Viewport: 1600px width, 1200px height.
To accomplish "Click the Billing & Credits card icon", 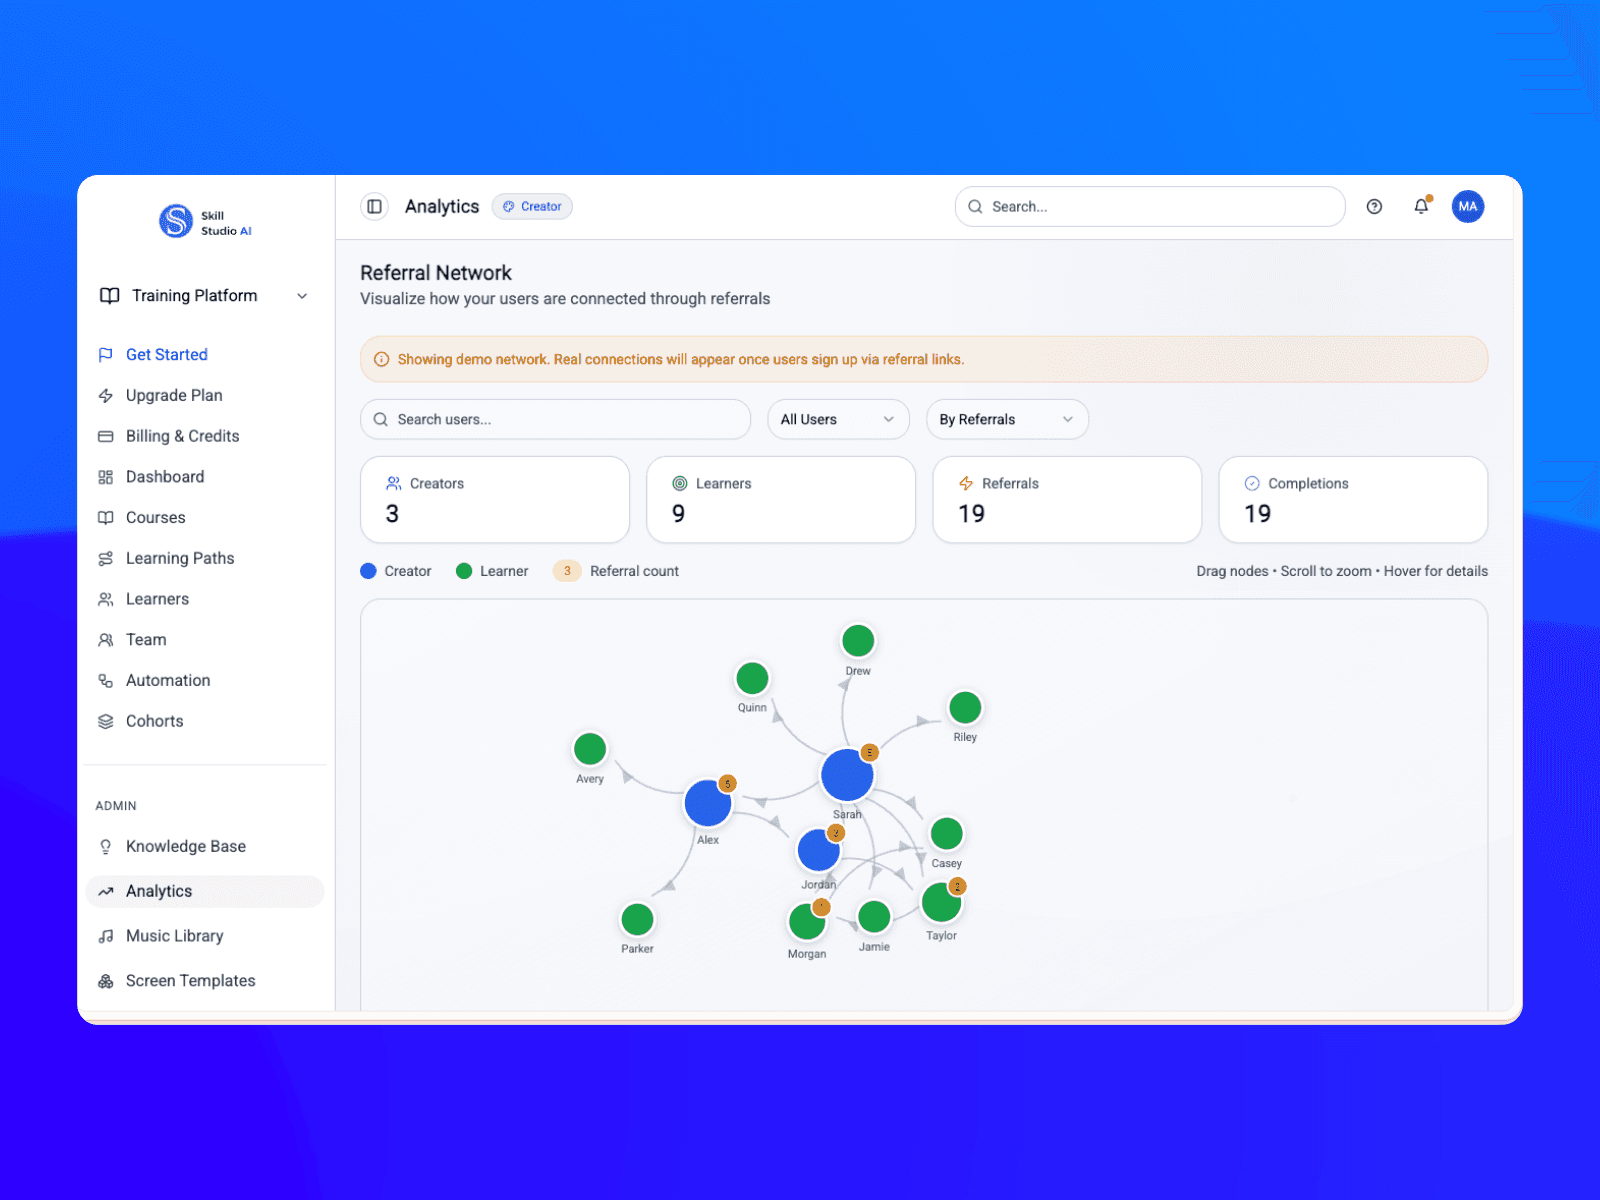I will 106,436.
